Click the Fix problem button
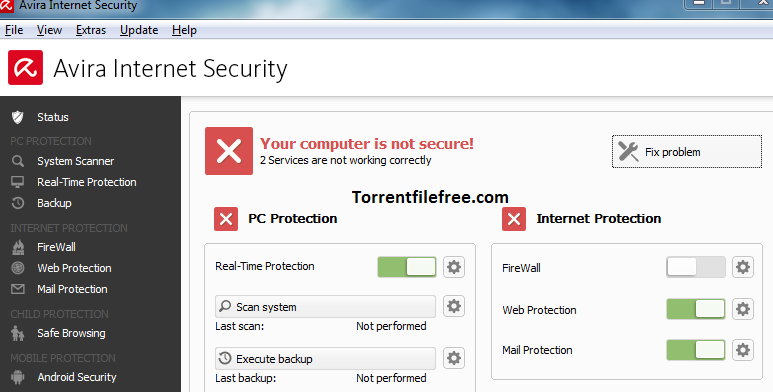The image size is (773, 392). 687,151
